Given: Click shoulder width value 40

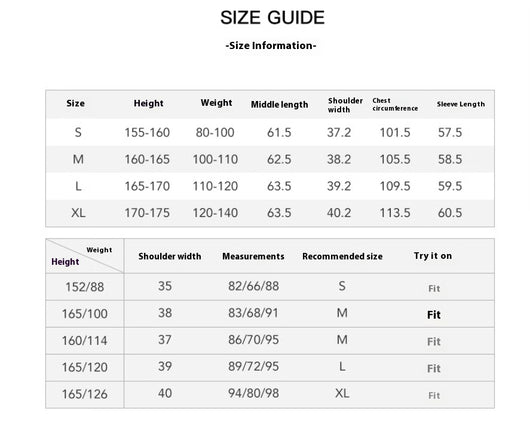Looking at the screenshot, I should pyautogui.click(x=165, y=393).
